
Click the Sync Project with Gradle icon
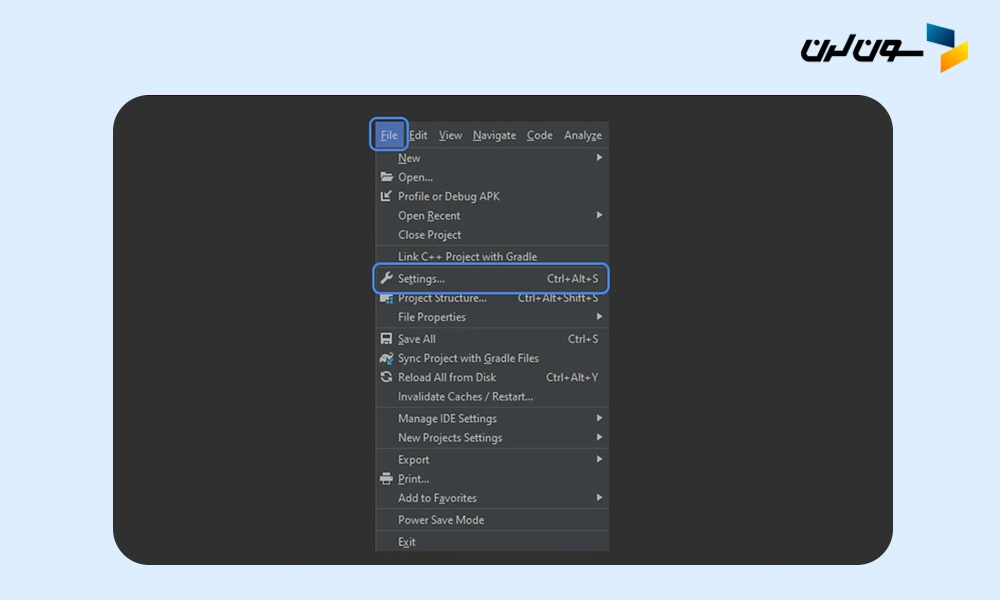pyautogui.click(x=387, y=358)
